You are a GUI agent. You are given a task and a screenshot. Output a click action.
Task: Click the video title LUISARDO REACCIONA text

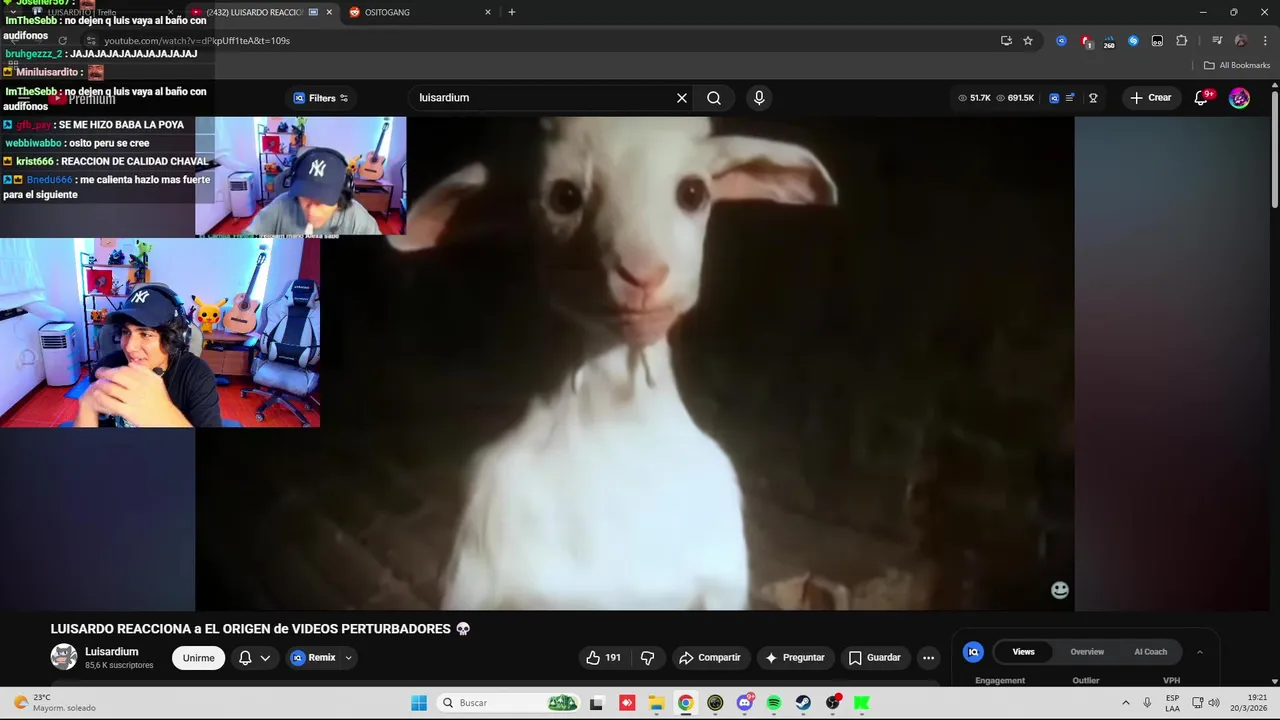click(260, 629)
